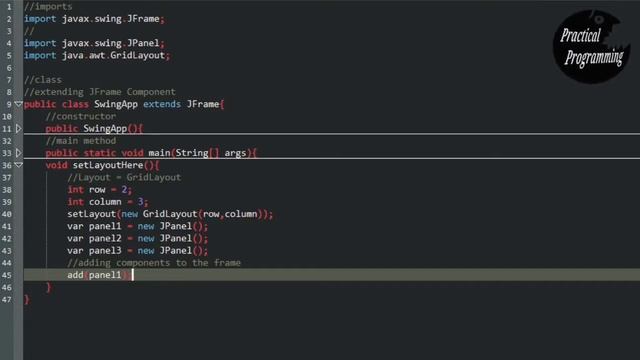This screenshot has height=360, width=640.
Task: Click 'JPanel' in the javax.swing.JPanel import
Action: point(143,43)
